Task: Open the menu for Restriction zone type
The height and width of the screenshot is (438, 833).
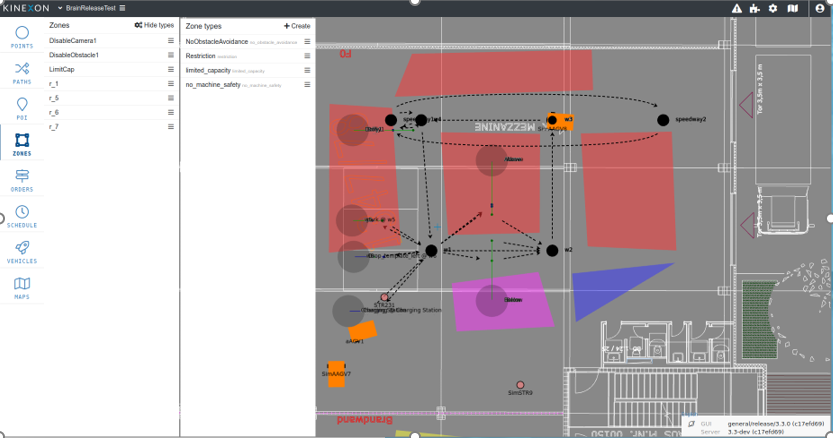Action: pos(307,56)
